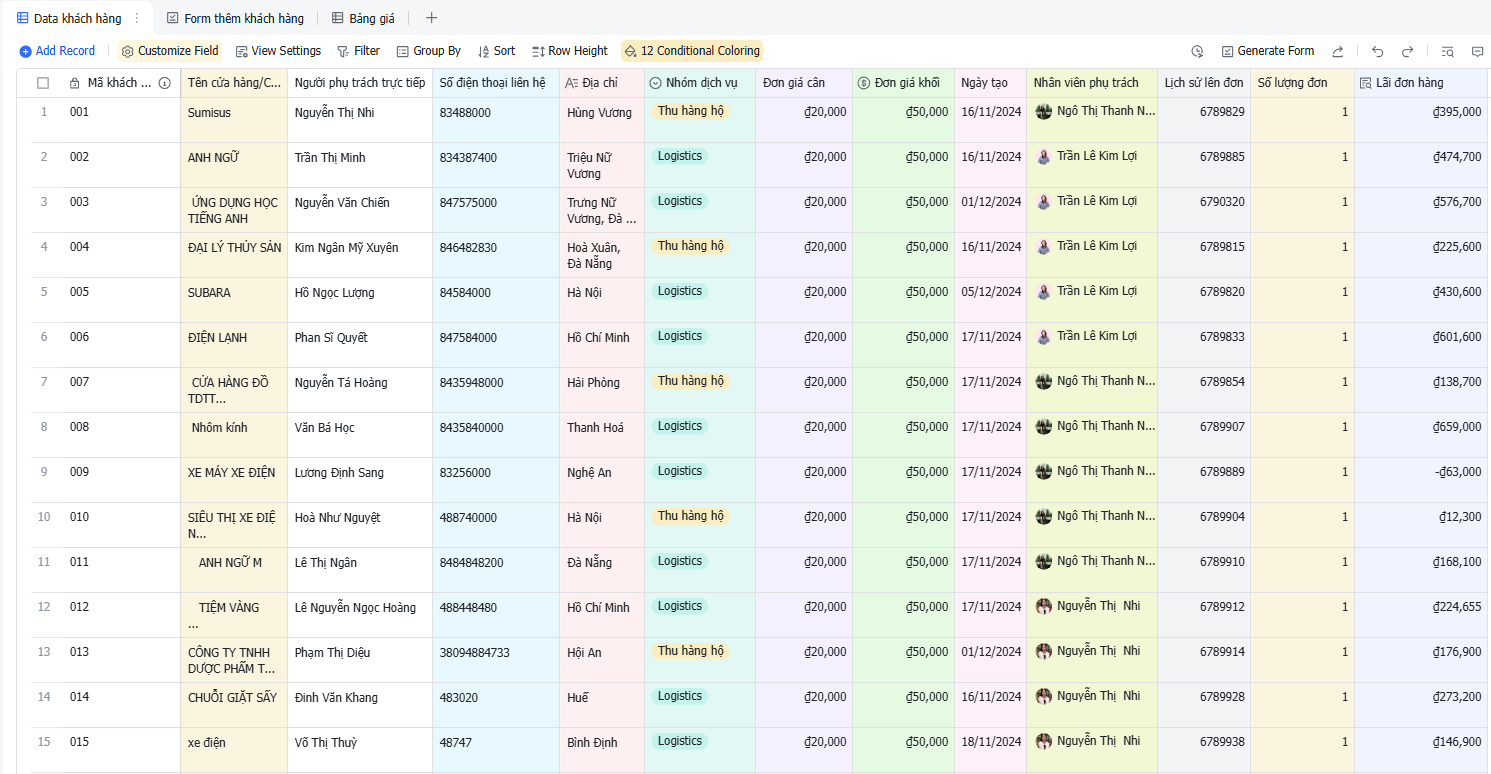Select the Lịch sử lên đơn column header
Viewport: 1491px width, 774px height.
click(1204, 83)
